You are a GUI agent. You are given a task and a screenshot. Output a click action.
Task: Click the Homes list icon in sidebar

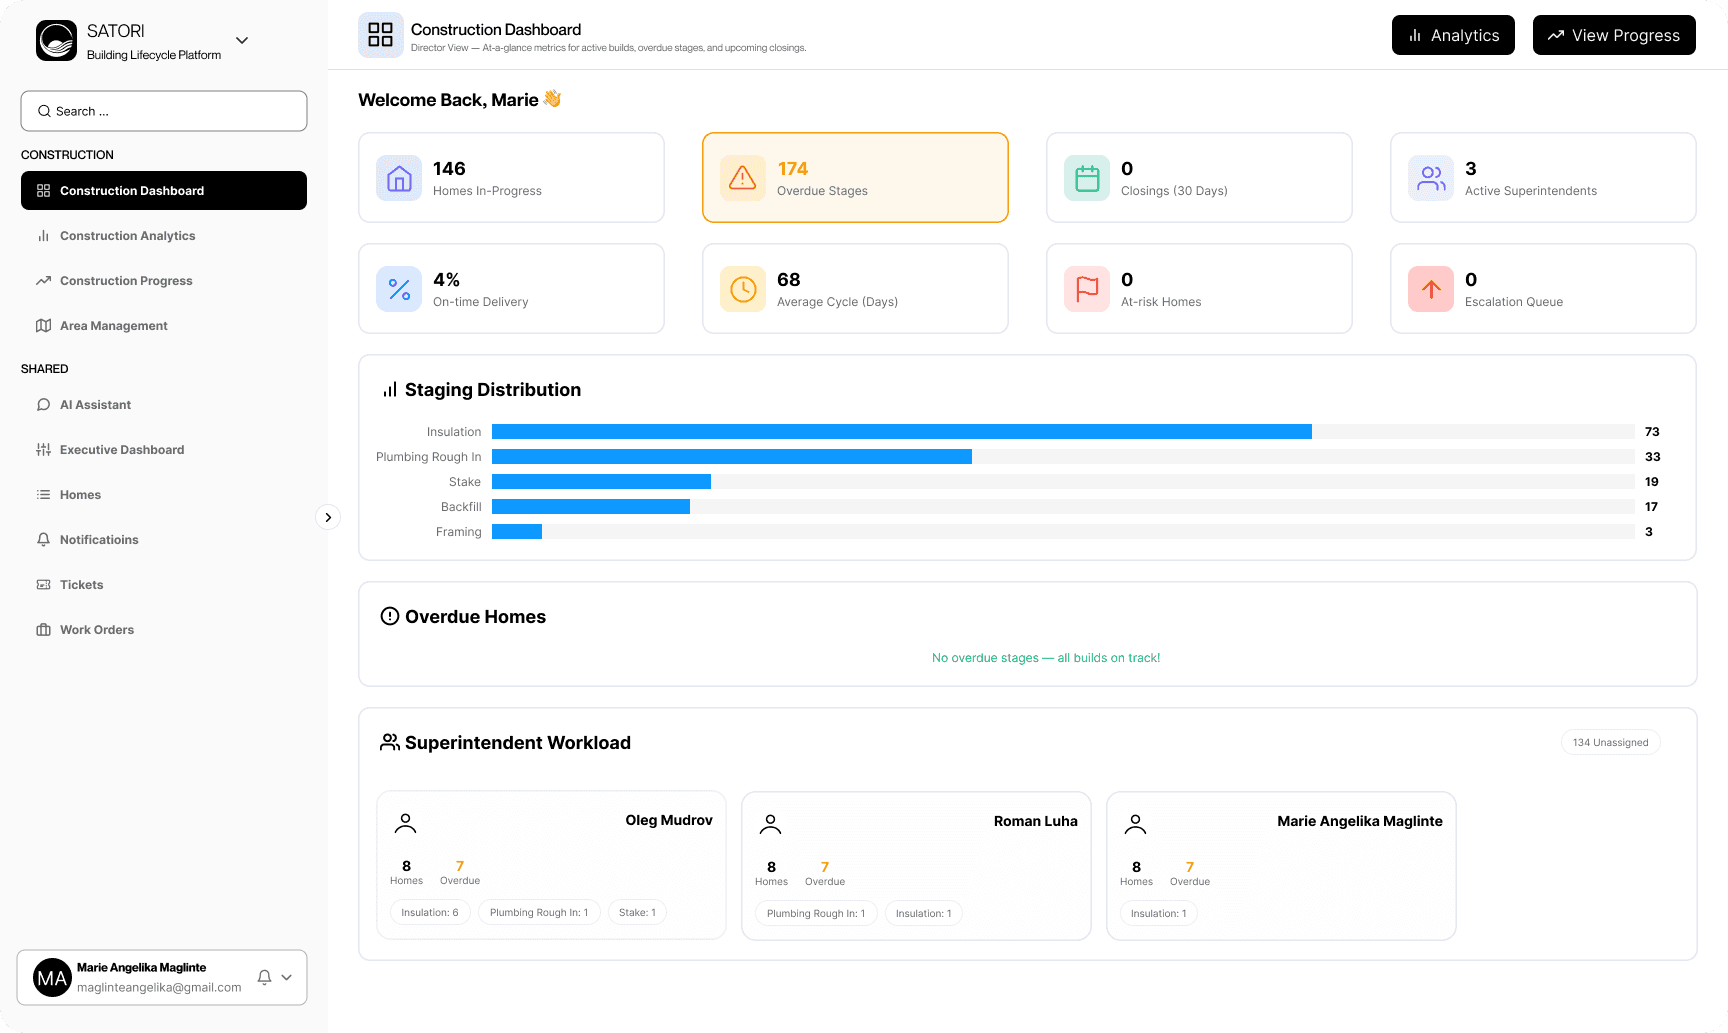point(43,495)
